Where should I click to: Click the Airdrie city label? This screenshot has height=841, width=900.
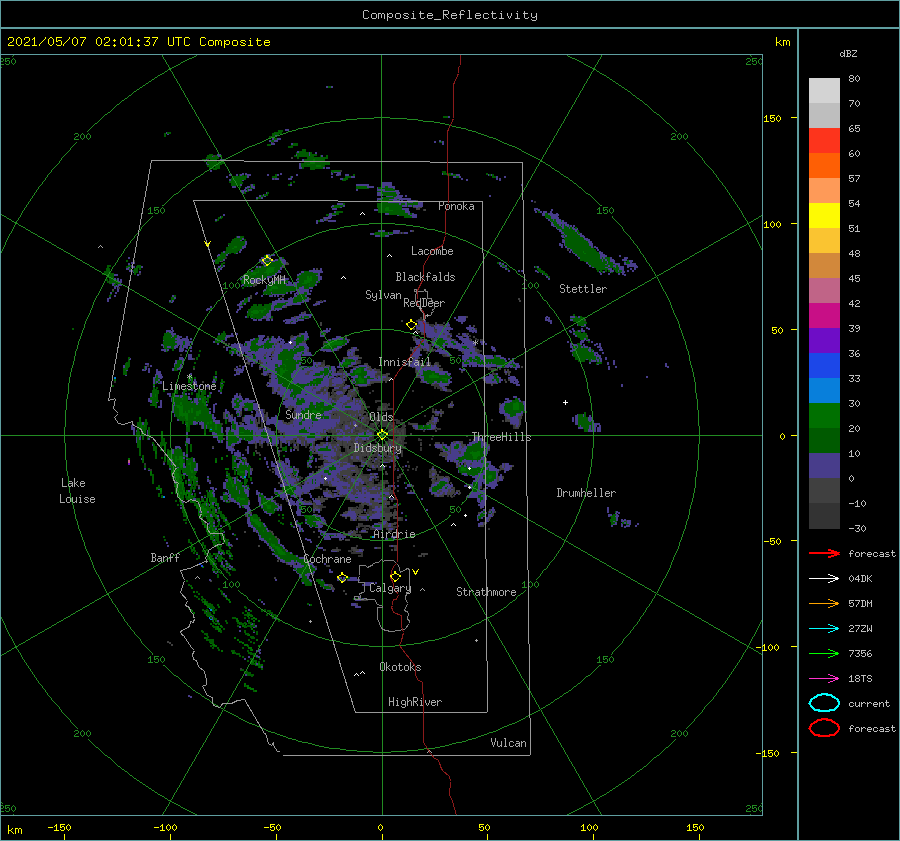click(394, 534)
